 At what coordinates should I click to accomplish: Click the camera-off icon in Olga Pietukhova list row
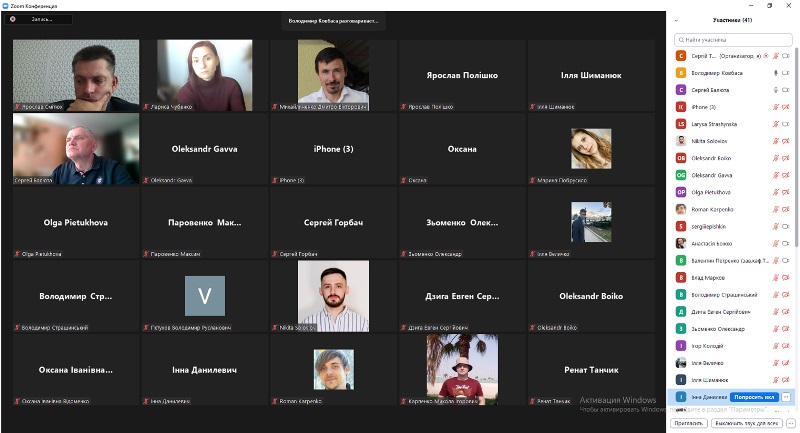[x=786, y=192]
